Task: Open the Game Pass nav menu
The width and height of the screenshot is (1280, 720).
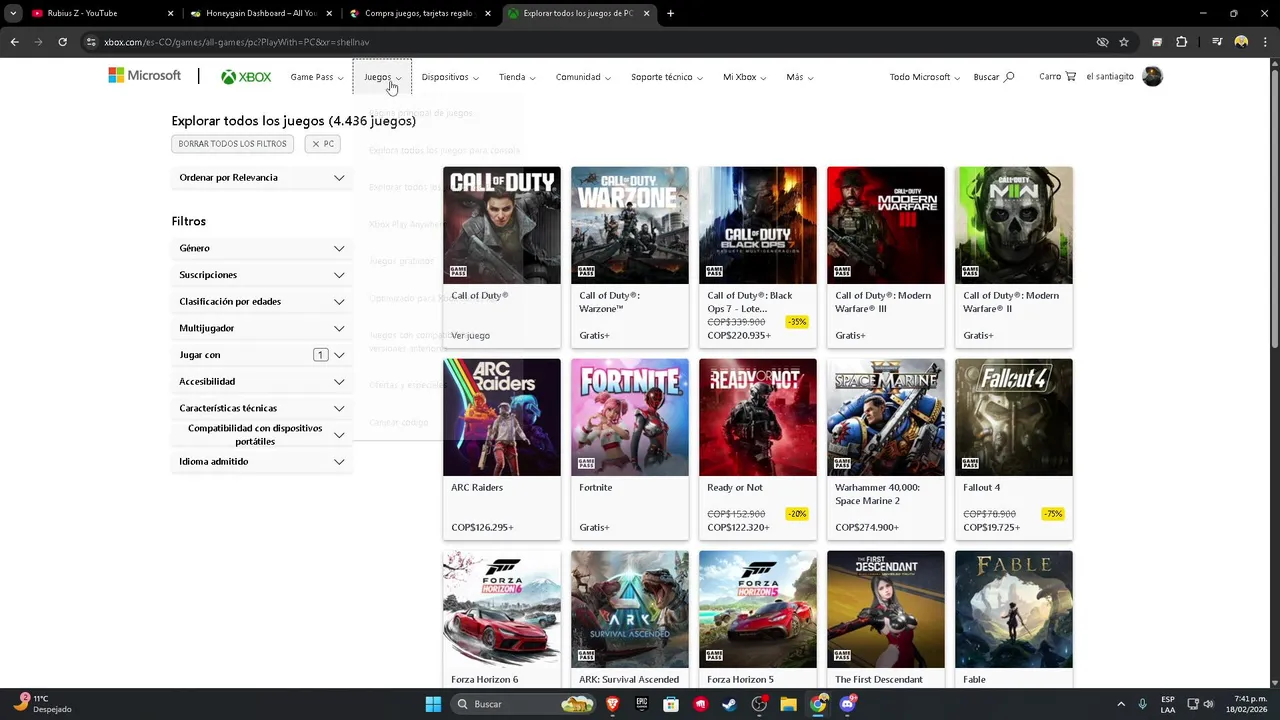Action: tap(316, 77)
